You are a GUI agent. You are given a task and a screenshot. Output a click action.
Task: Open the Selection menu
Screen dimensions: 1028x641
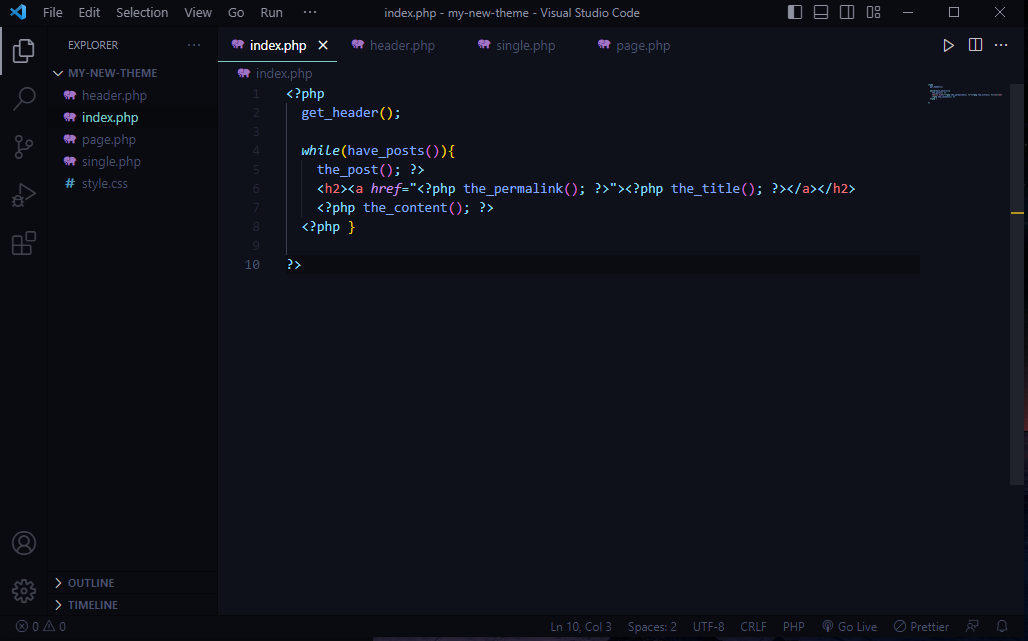point(142,12)
